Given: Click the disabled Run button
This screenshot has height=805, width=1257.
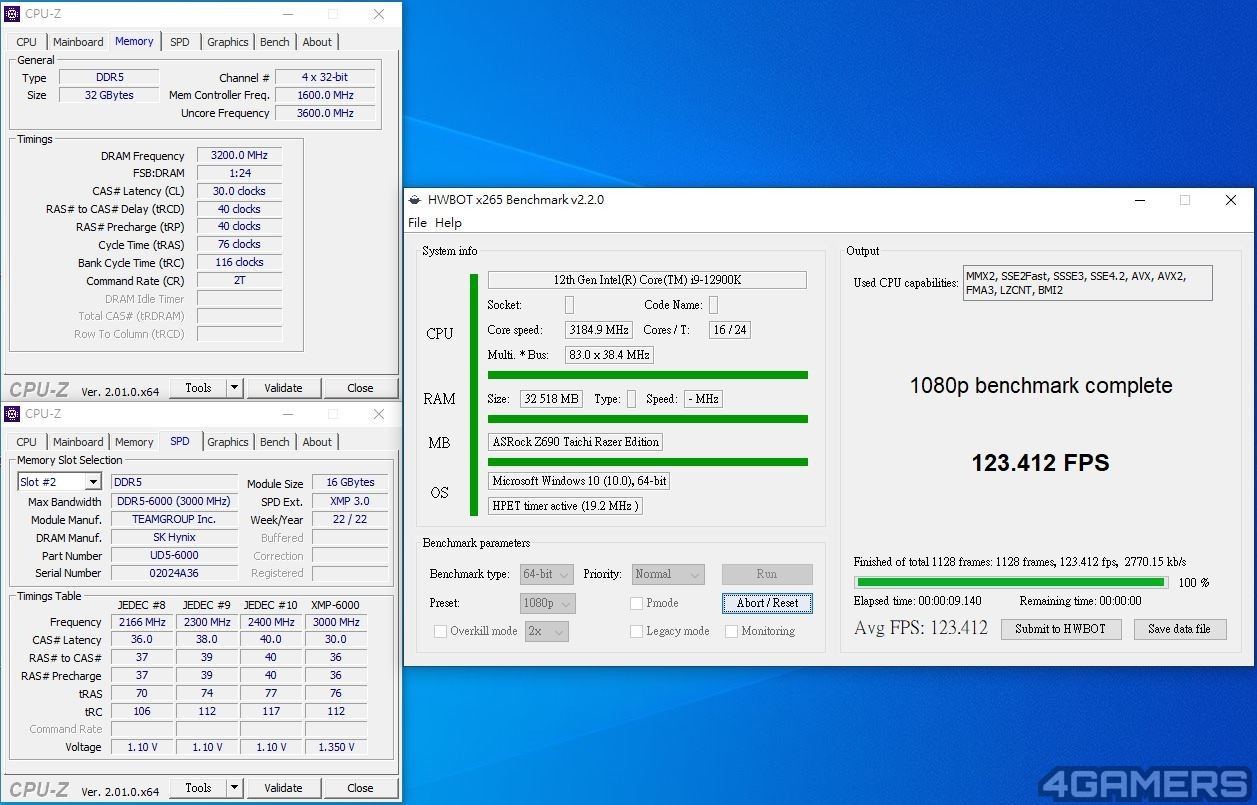Looking at the screenshot, I should tap(767, 574).
